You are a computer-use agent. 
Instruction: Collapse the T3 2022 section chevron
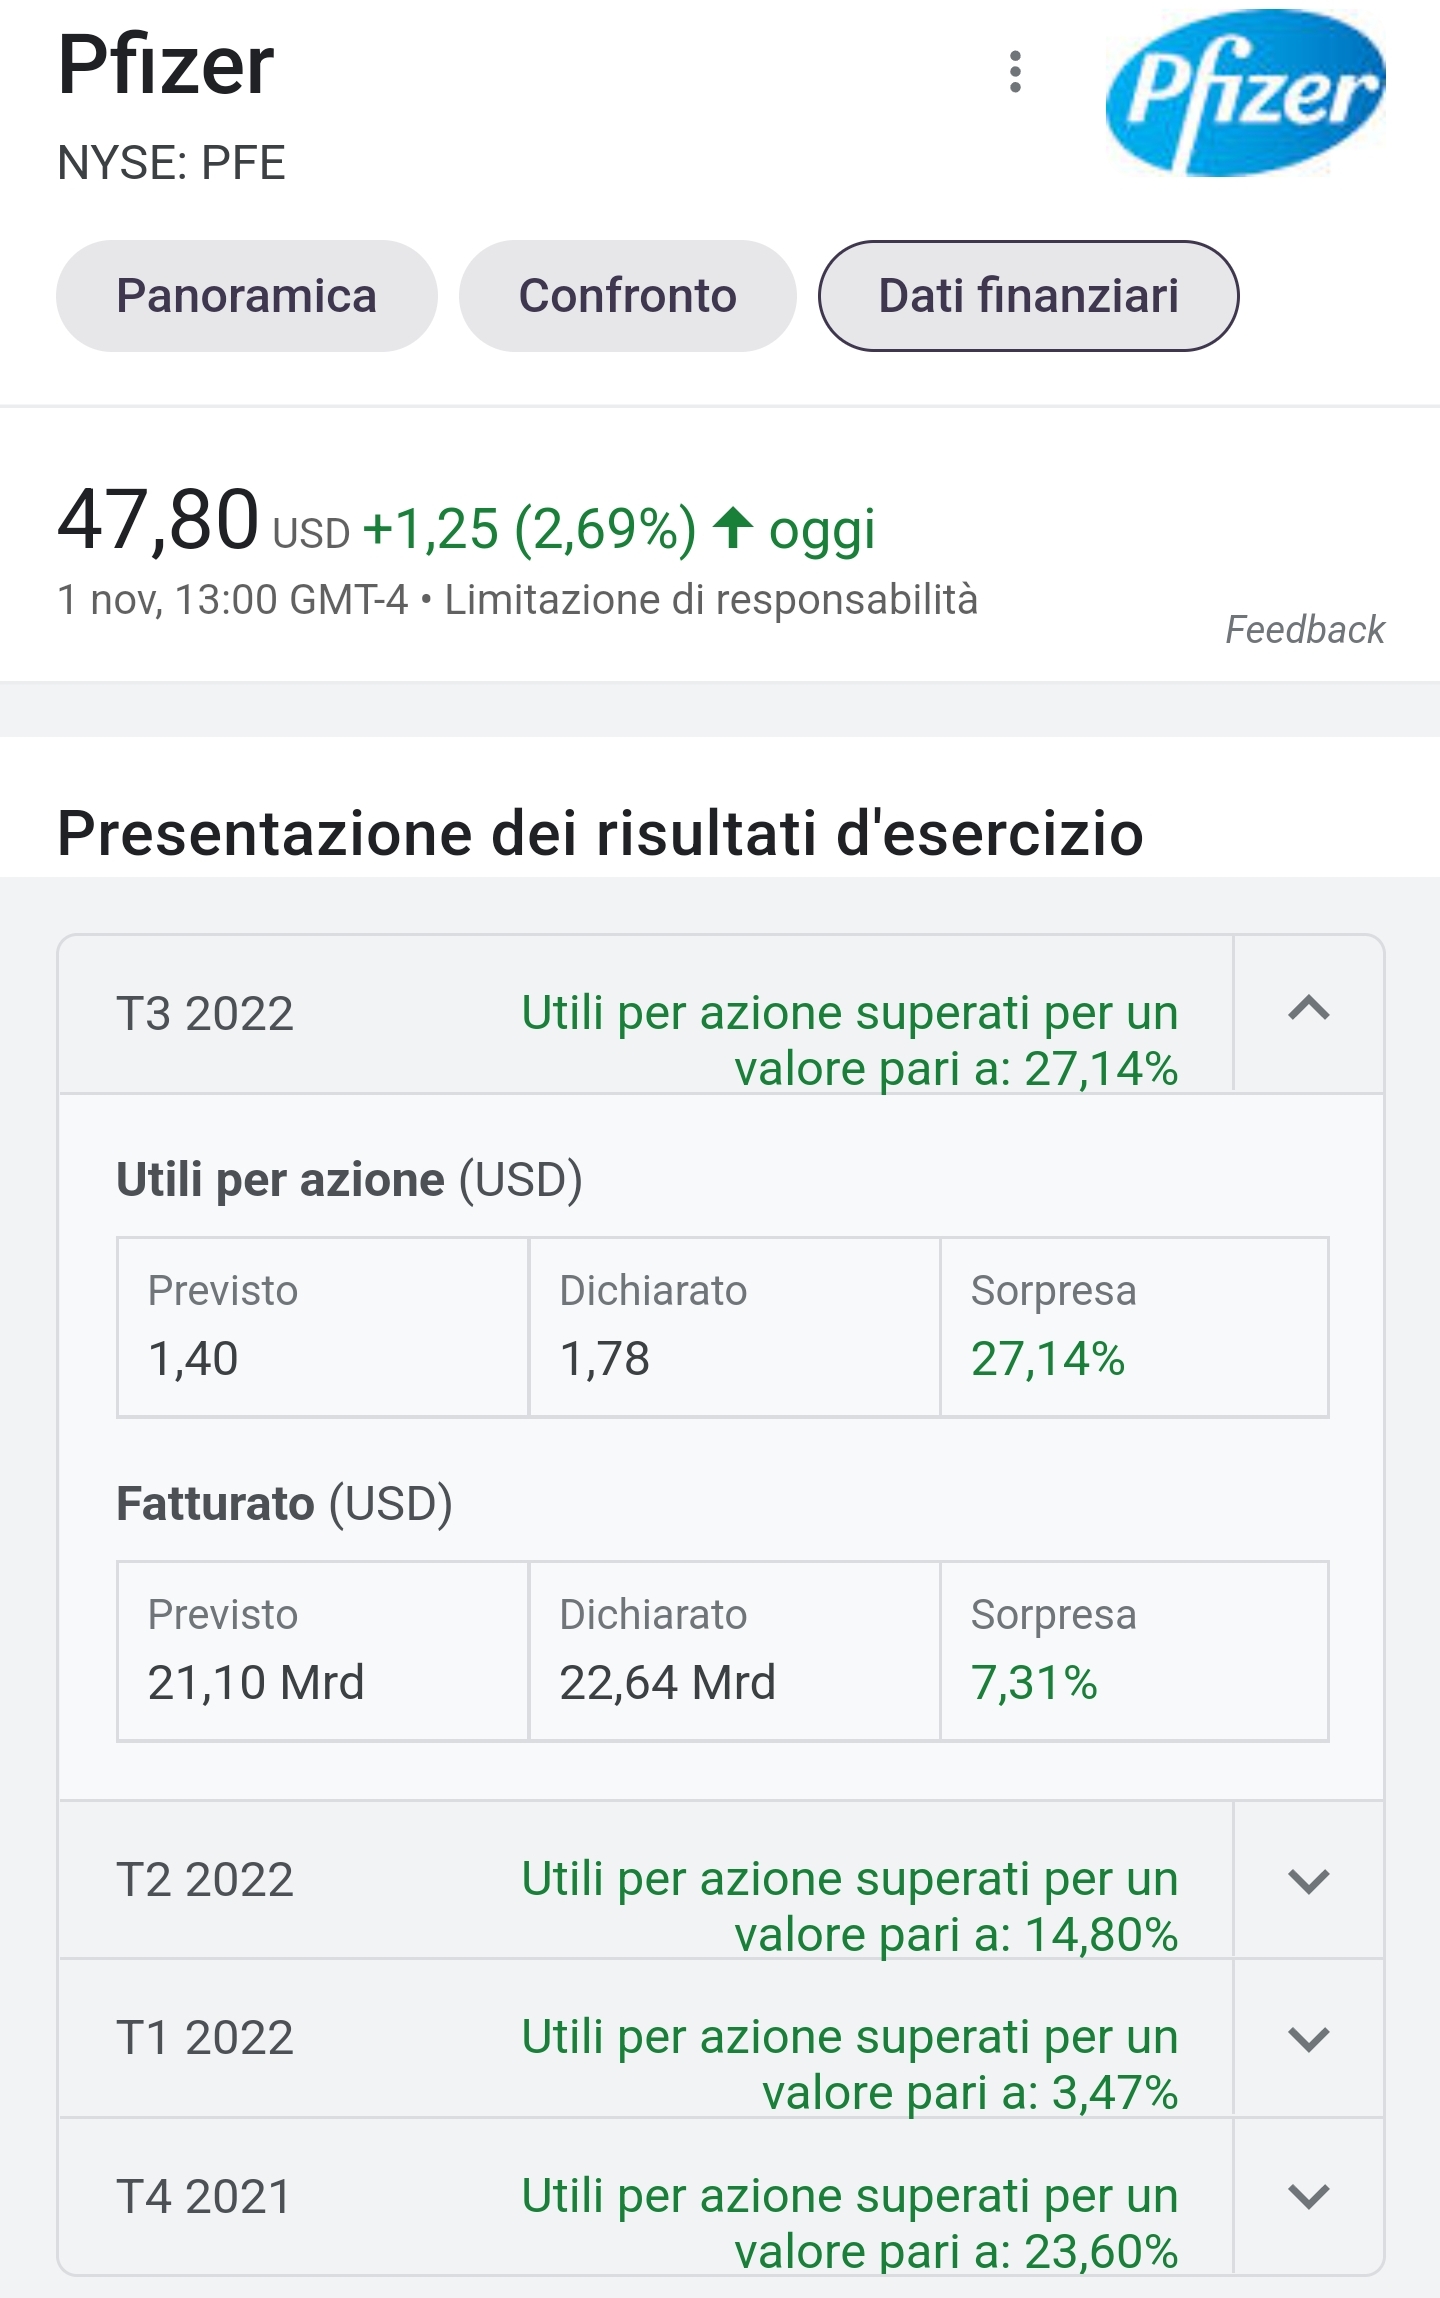1309,1010
